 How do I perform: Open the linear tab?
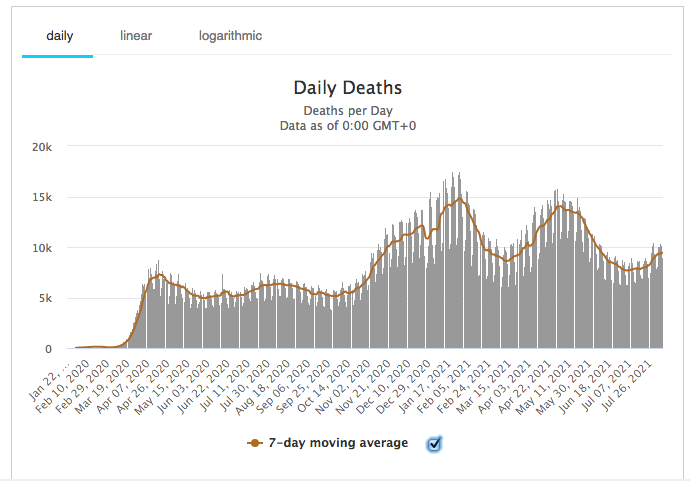coord(136,36)
